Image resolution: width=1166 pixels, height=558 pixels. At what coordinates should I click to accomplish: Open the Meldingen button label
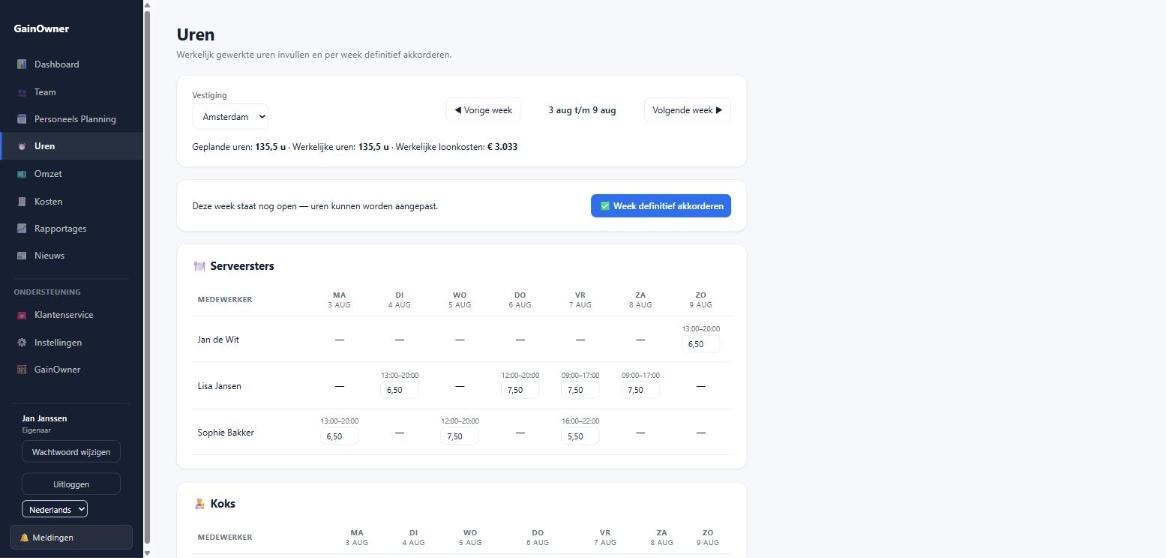(x=53, y=537)
